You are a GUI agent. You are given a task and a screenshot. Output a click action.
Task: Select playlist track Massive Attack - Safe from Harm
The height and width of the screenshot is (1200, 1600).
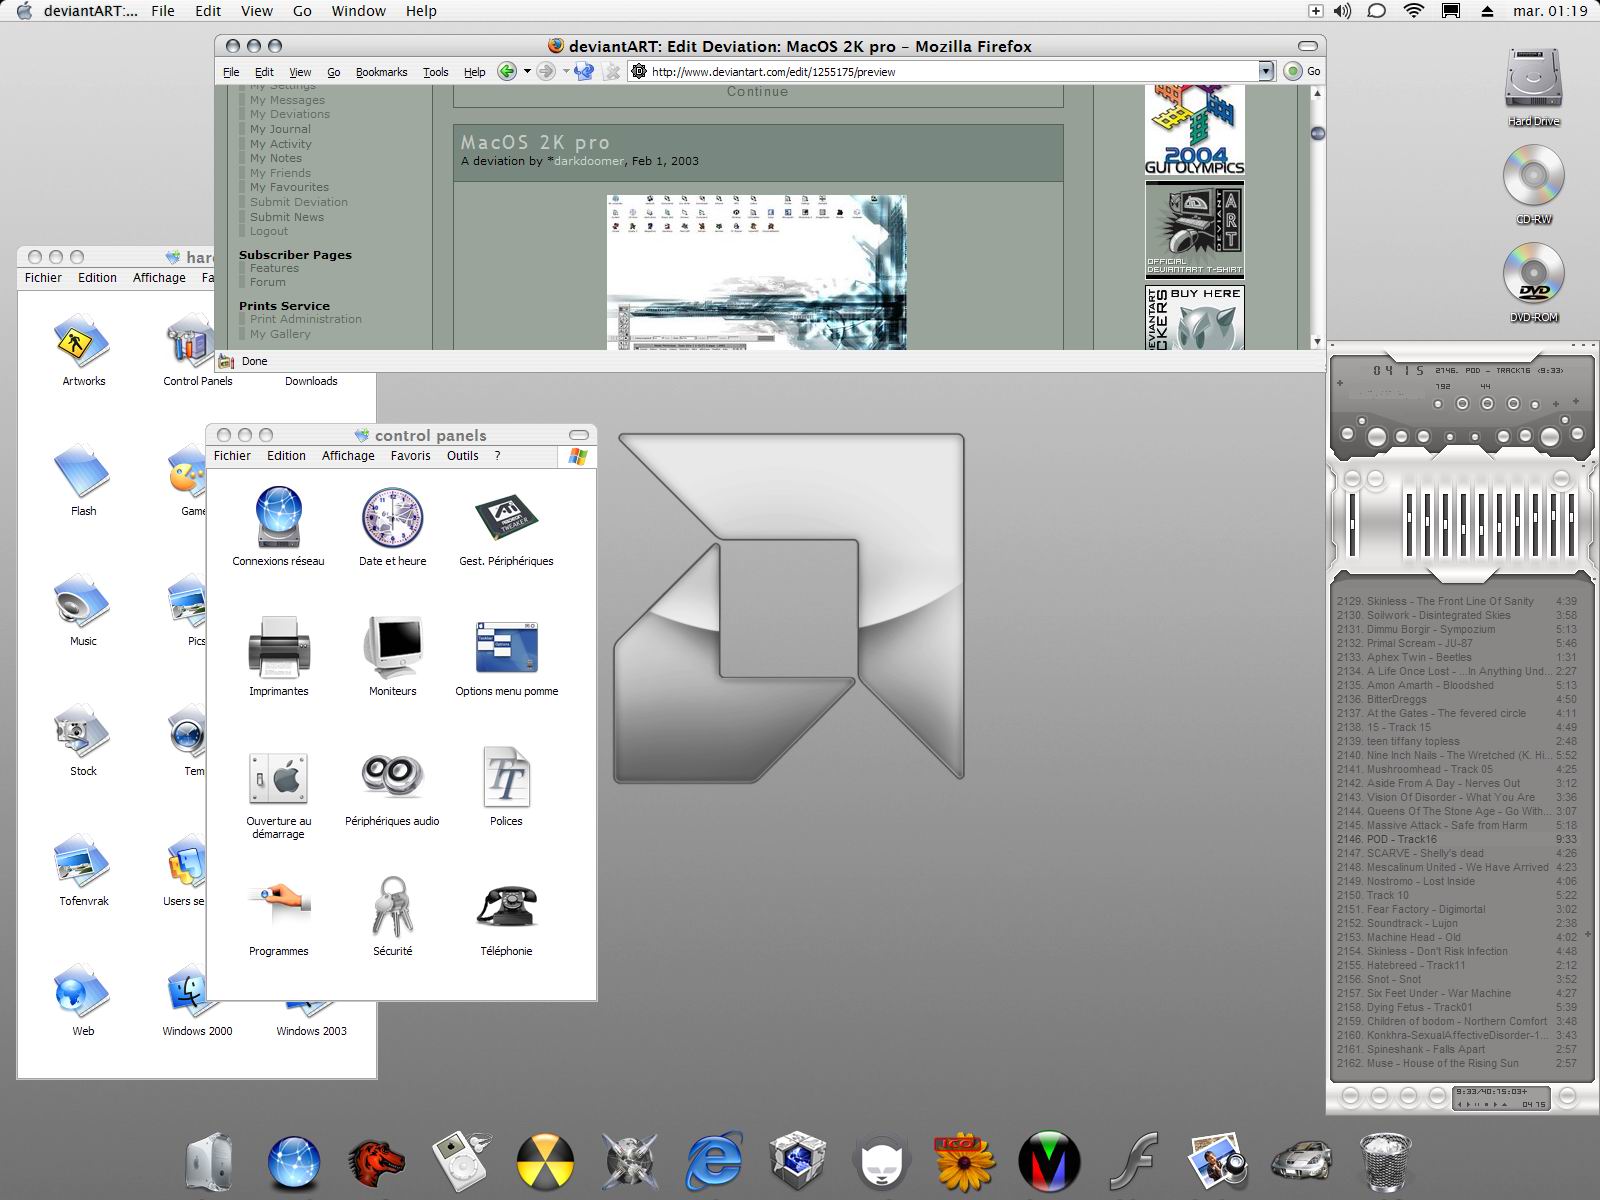click(1457, 825)
